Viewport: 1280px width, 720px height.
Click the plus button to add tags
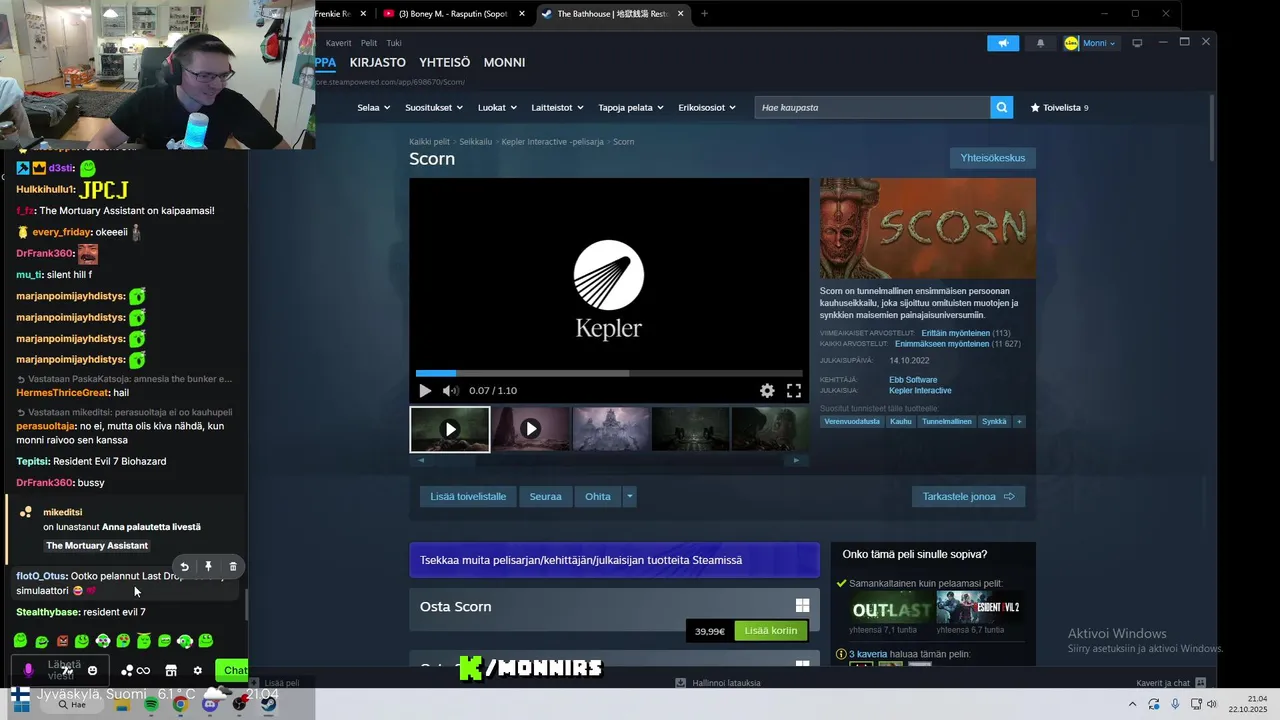1019,422
